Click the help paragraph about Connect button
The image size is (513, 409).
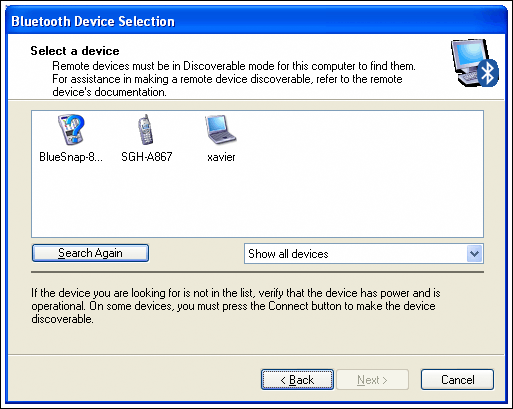coord(236,306)
